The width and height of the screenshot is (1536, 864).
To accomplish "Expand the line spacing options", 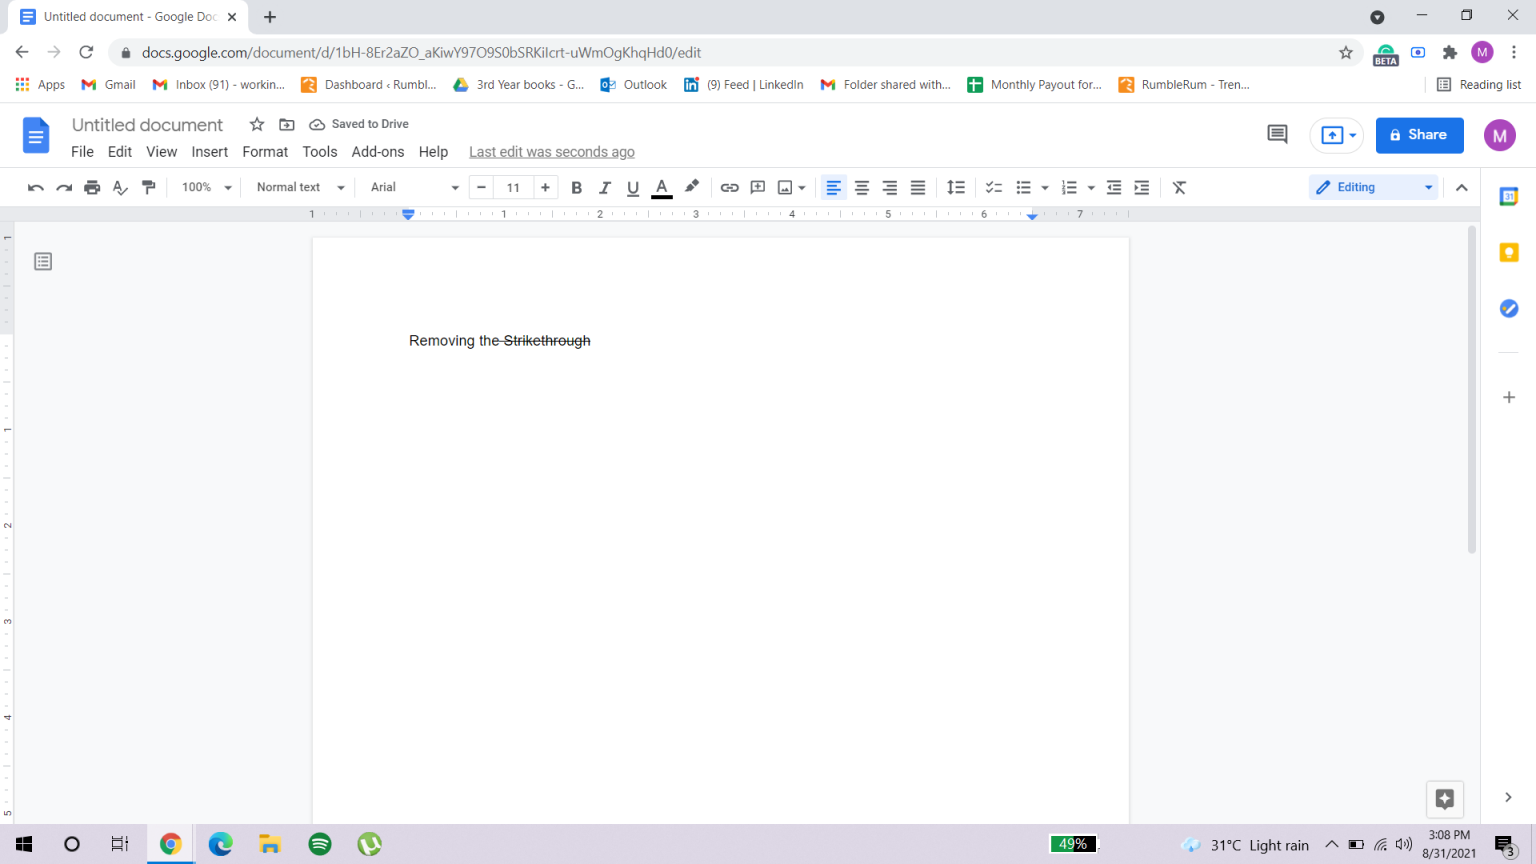I will coord(955,187).
